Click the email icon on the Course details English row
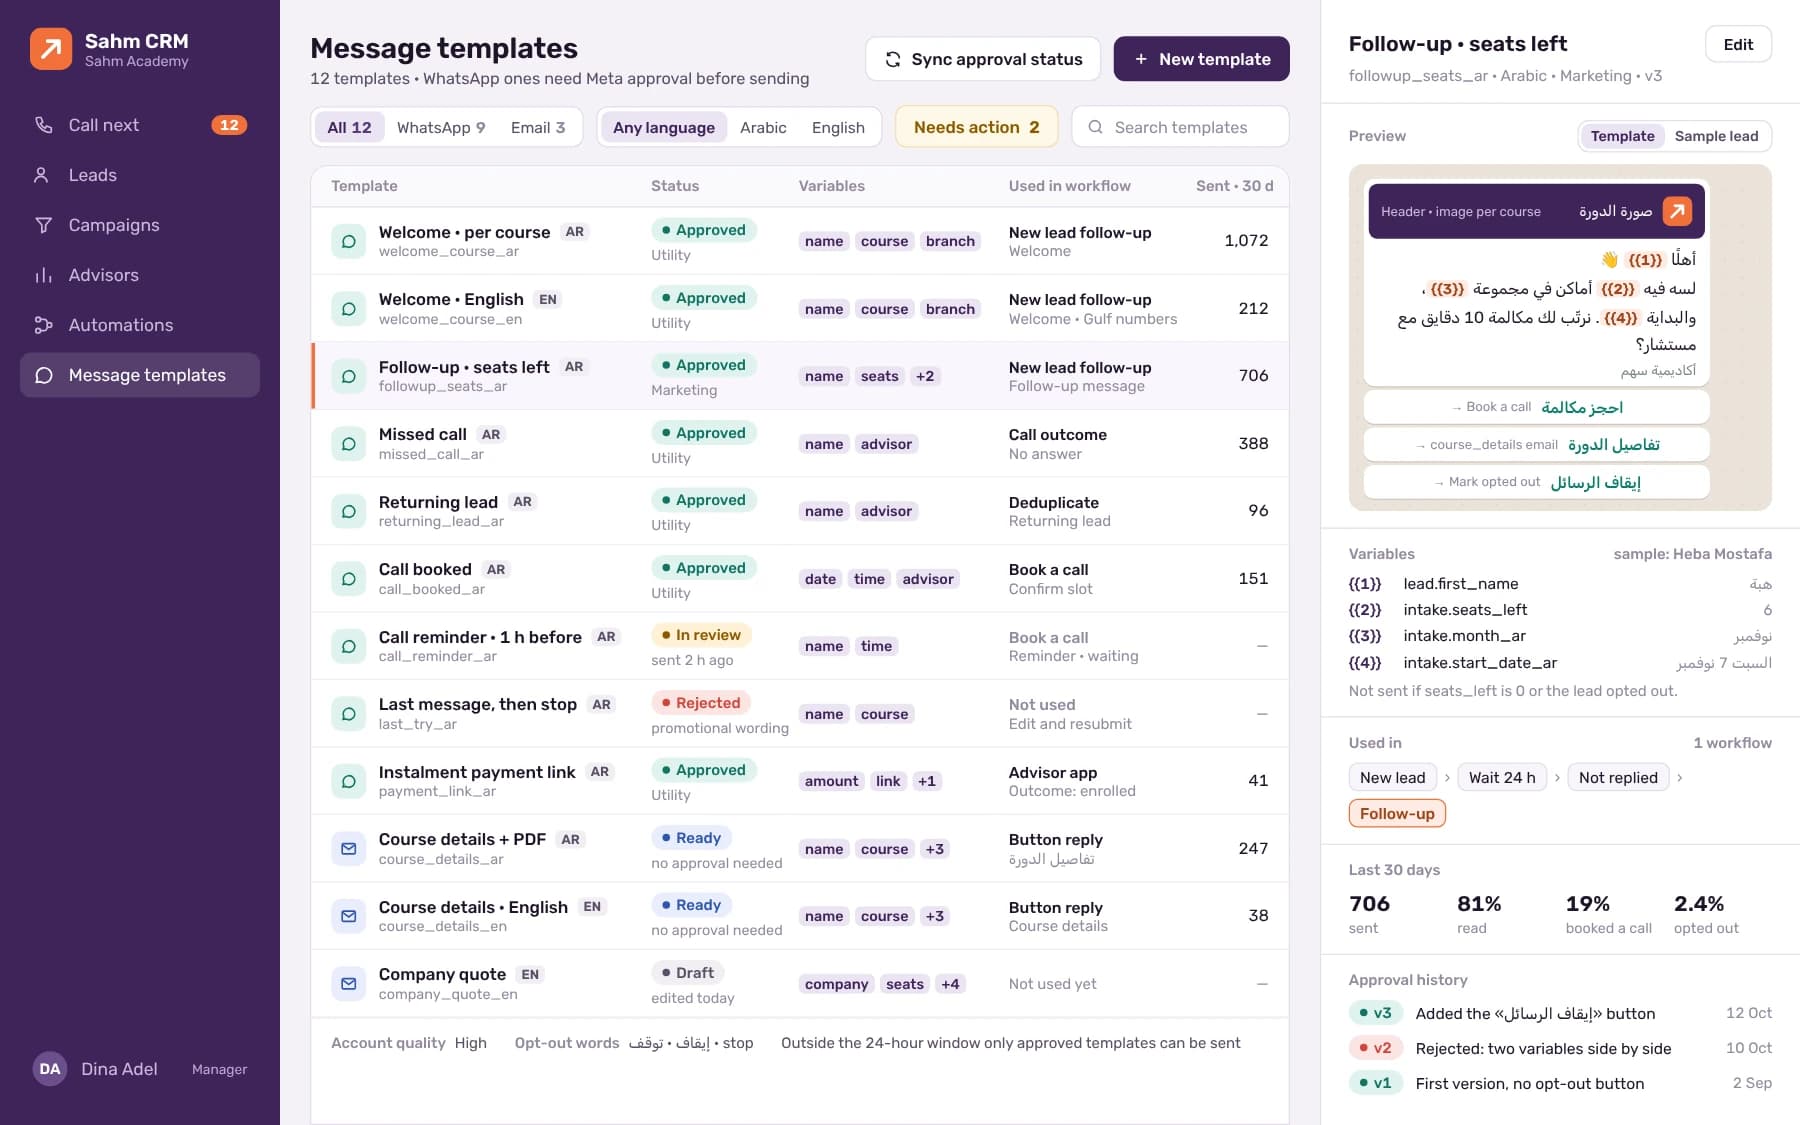 pyautogui.click(x=348, y=916)
